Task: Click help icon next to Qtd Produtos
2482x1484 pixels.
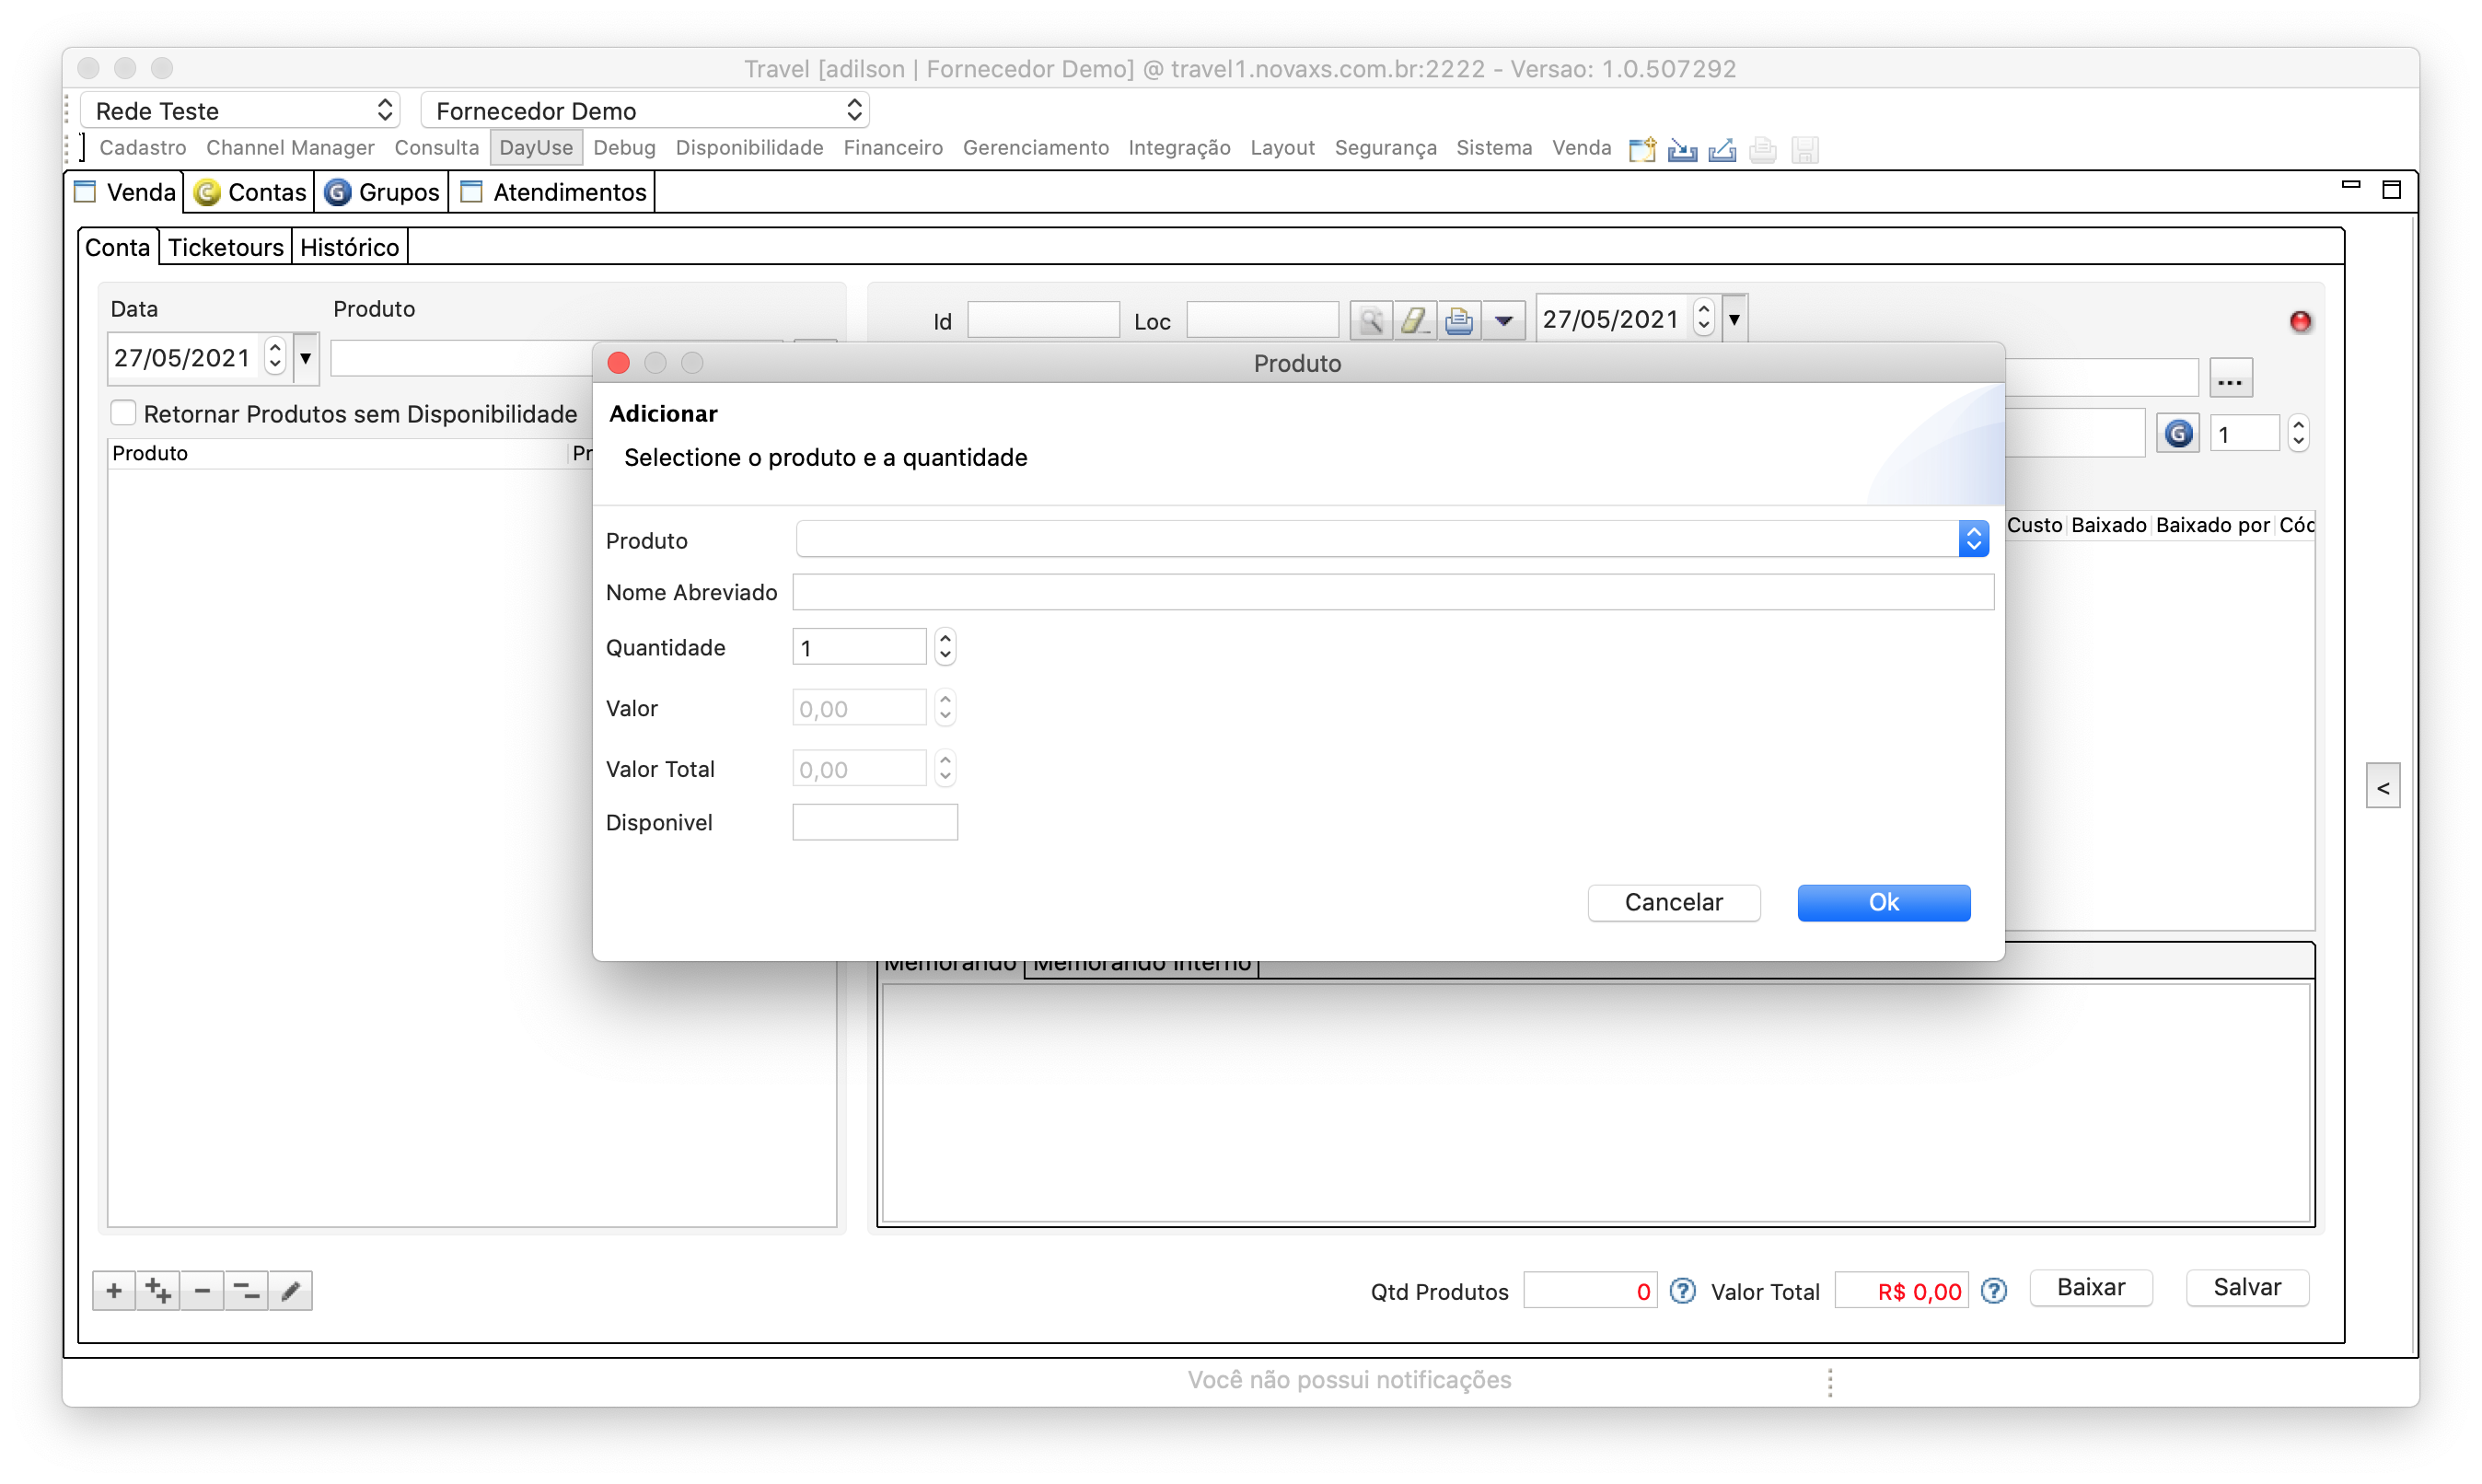Action: point(1683,1291)
